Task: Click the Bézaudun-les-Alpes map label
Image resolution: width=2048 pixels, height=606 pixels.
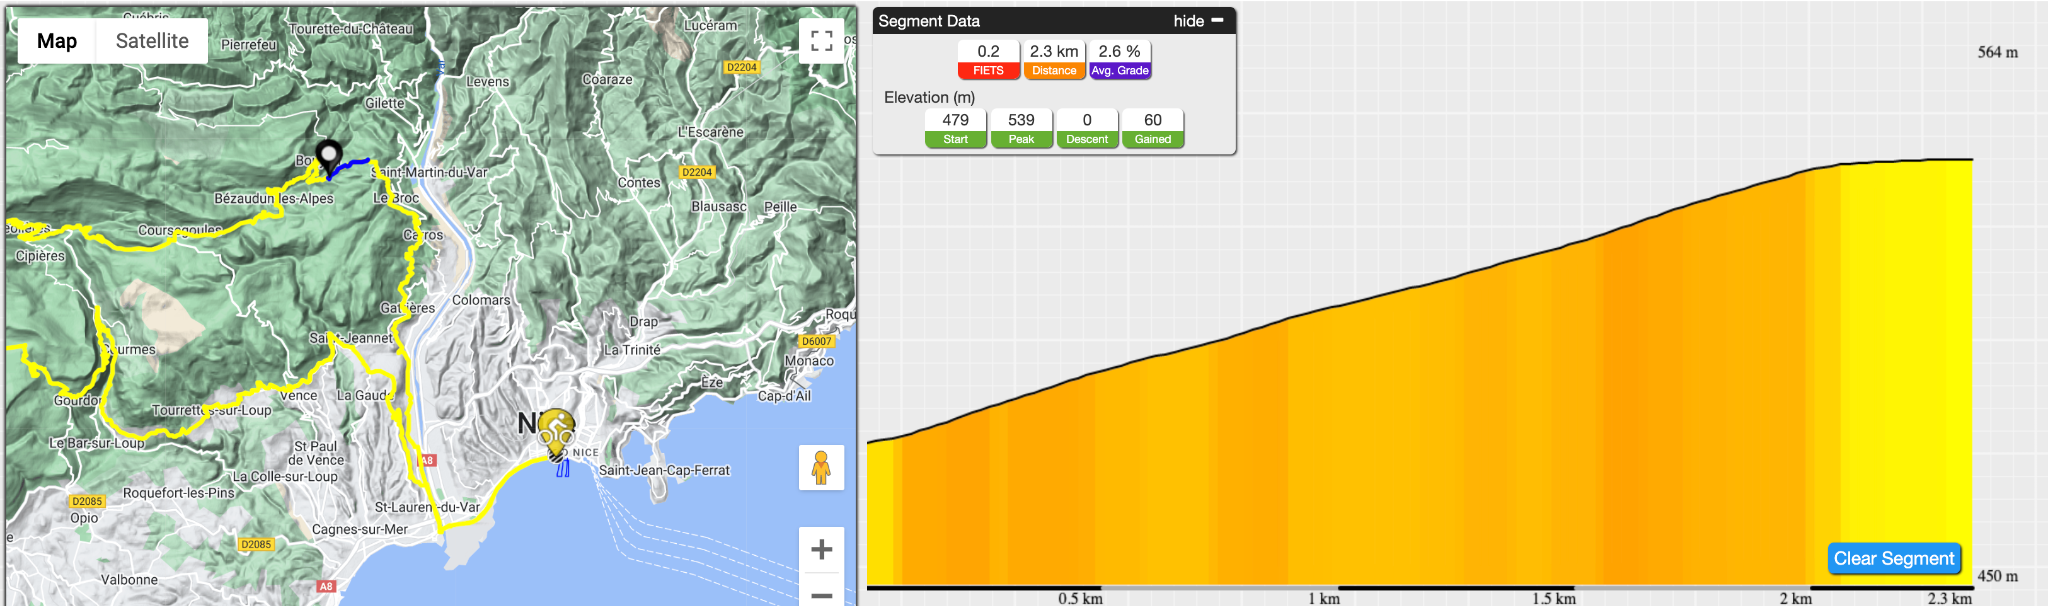Action: (274, 198)
